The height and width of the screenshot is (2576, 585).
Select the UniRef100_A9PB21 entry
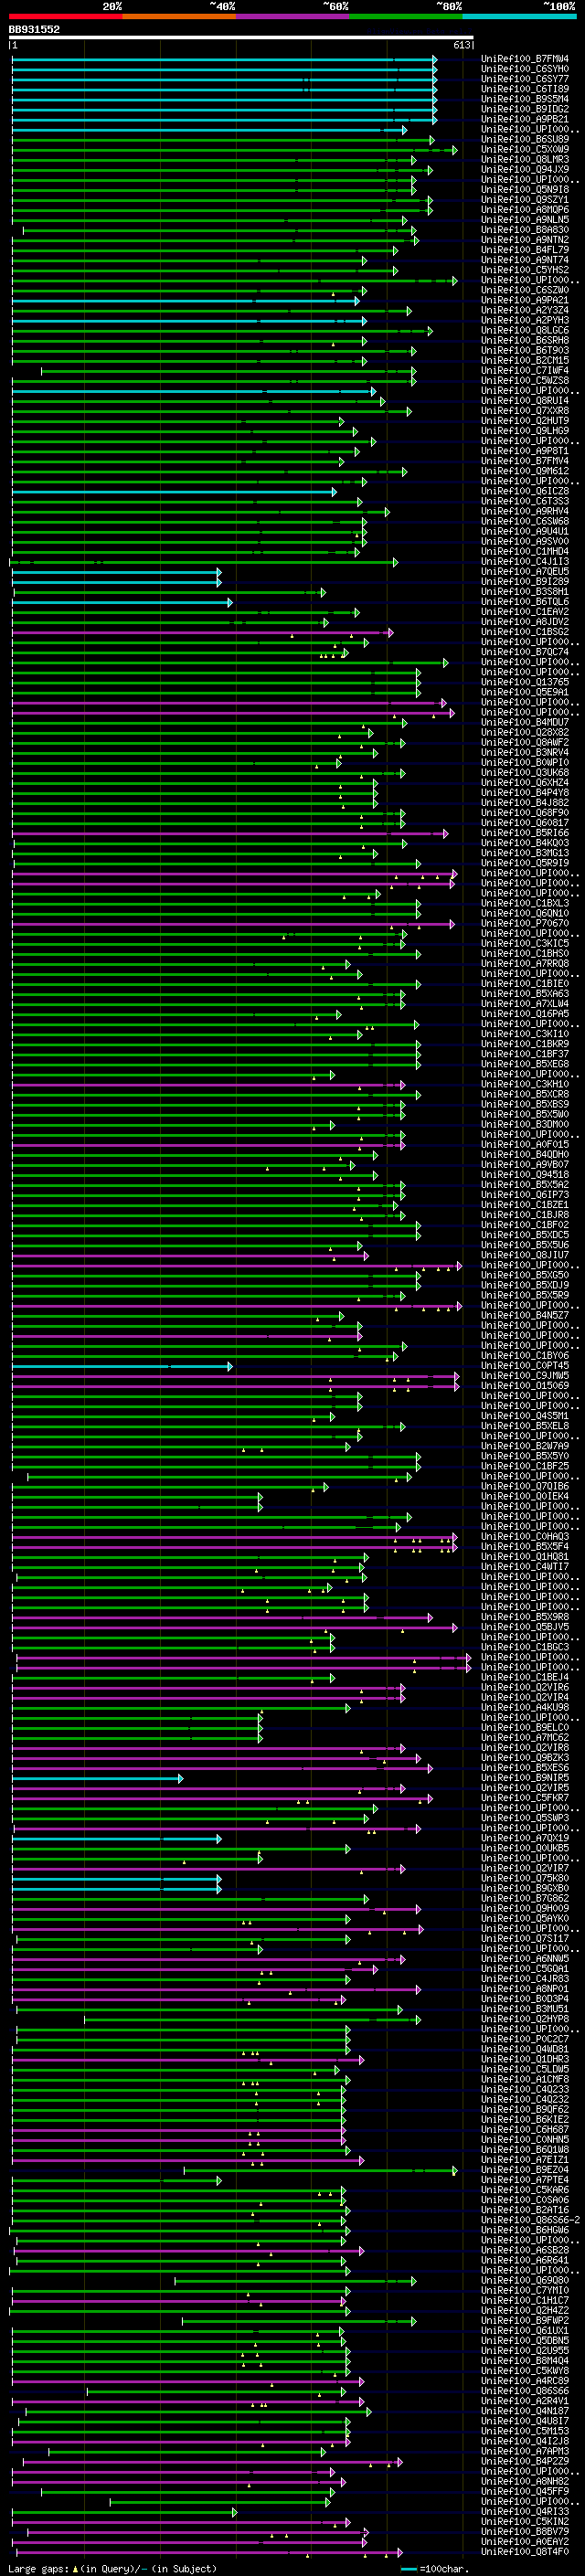(x=525, y=119)
